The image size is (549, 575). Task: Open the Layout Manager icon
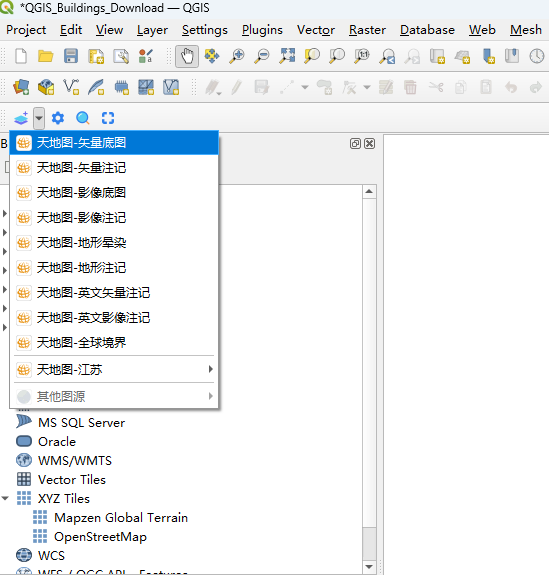click(121, 56)
